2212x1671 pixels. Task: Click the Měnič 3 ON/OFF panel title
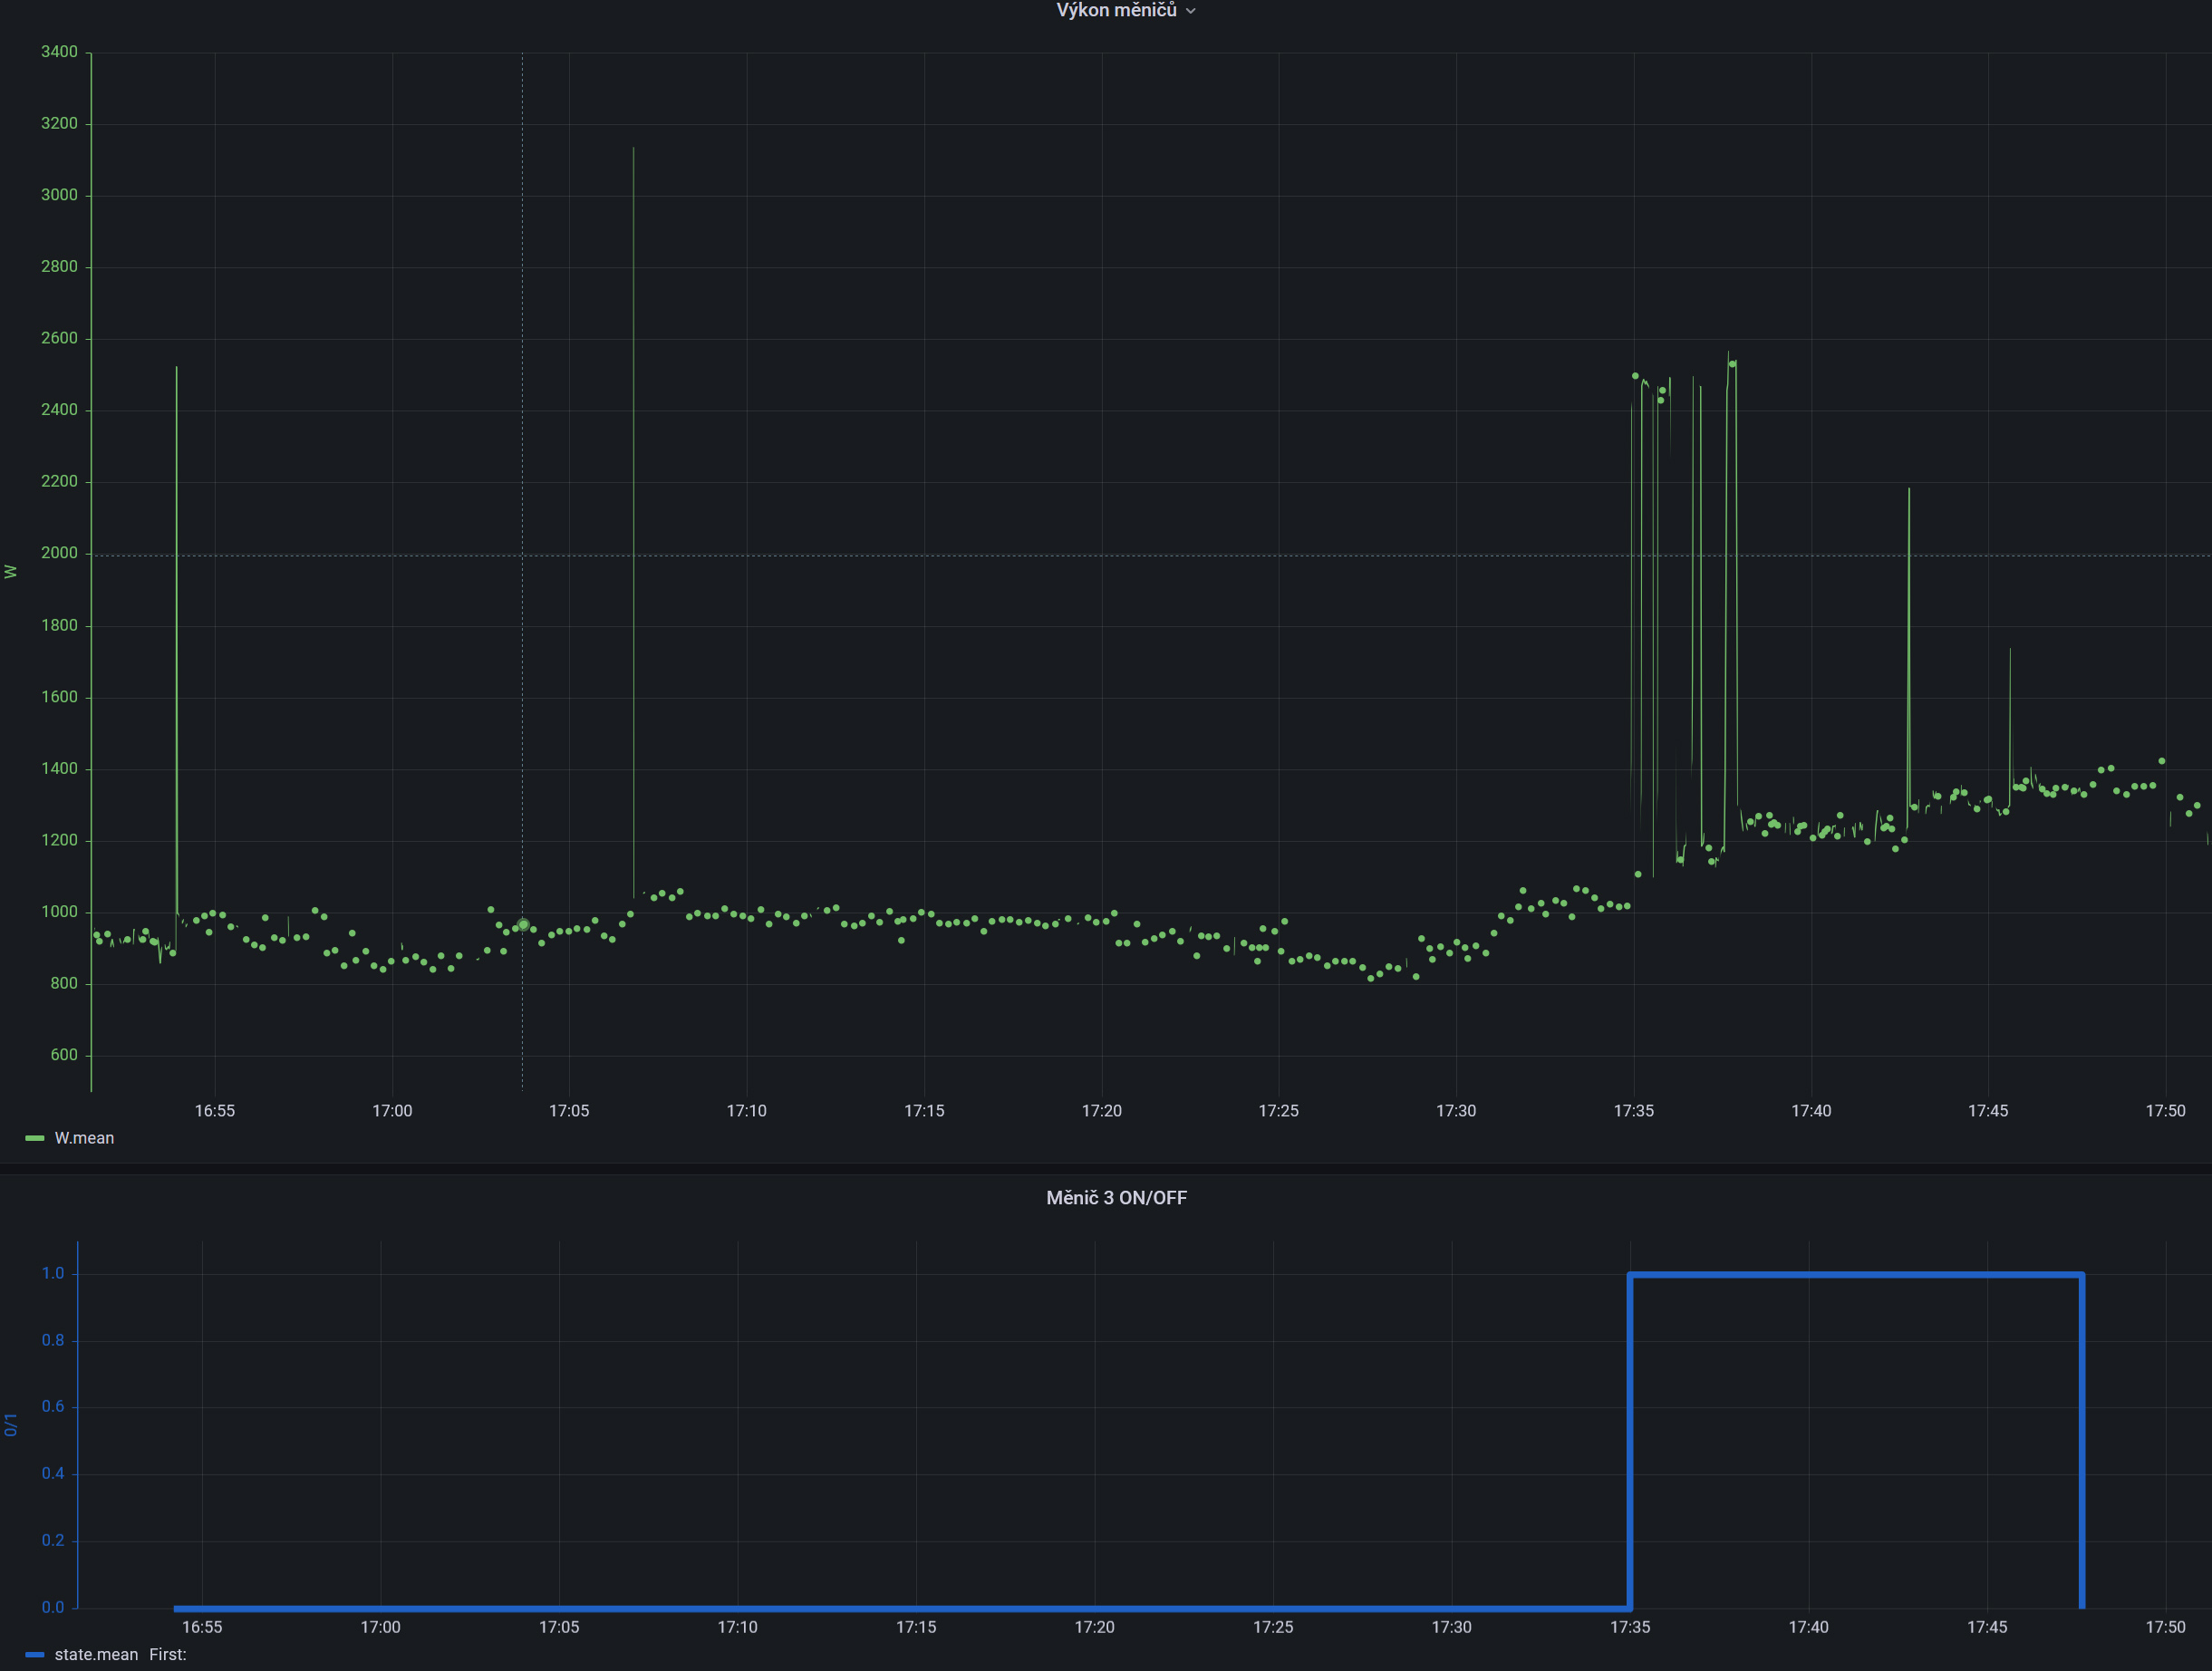pos(1116,1198)
